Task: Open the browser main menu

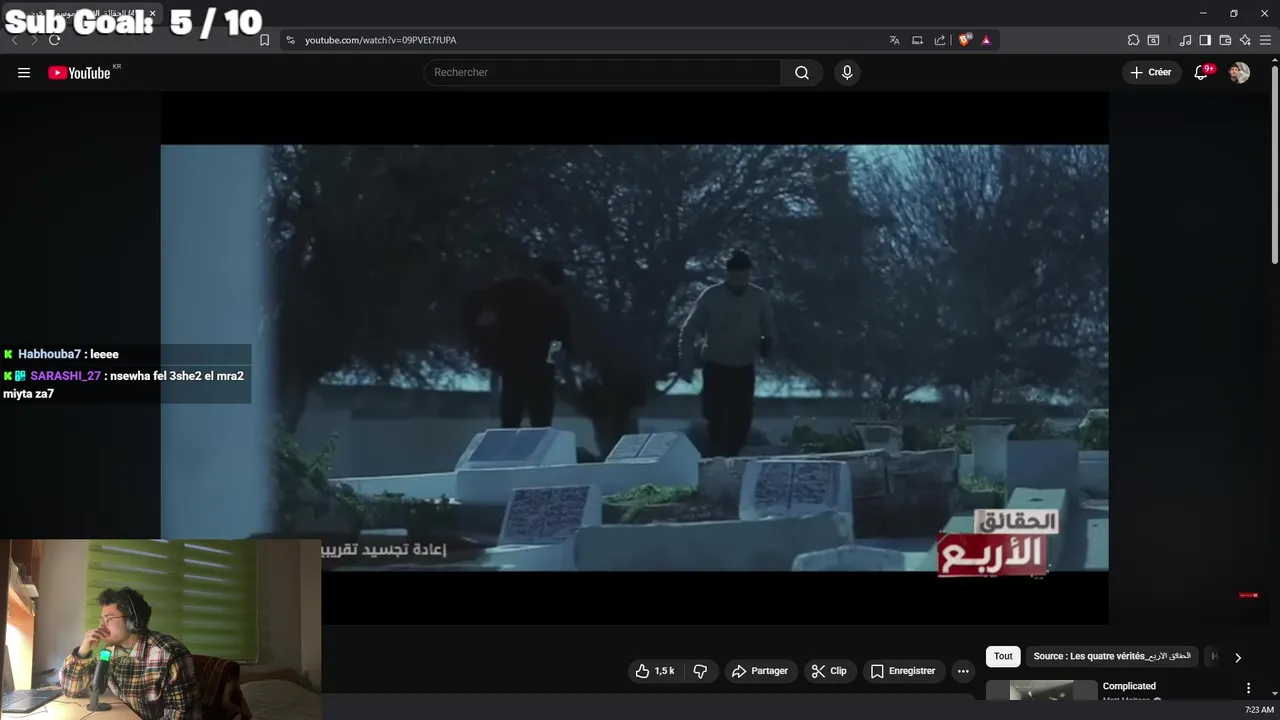Action: [x=1265, y=40]
